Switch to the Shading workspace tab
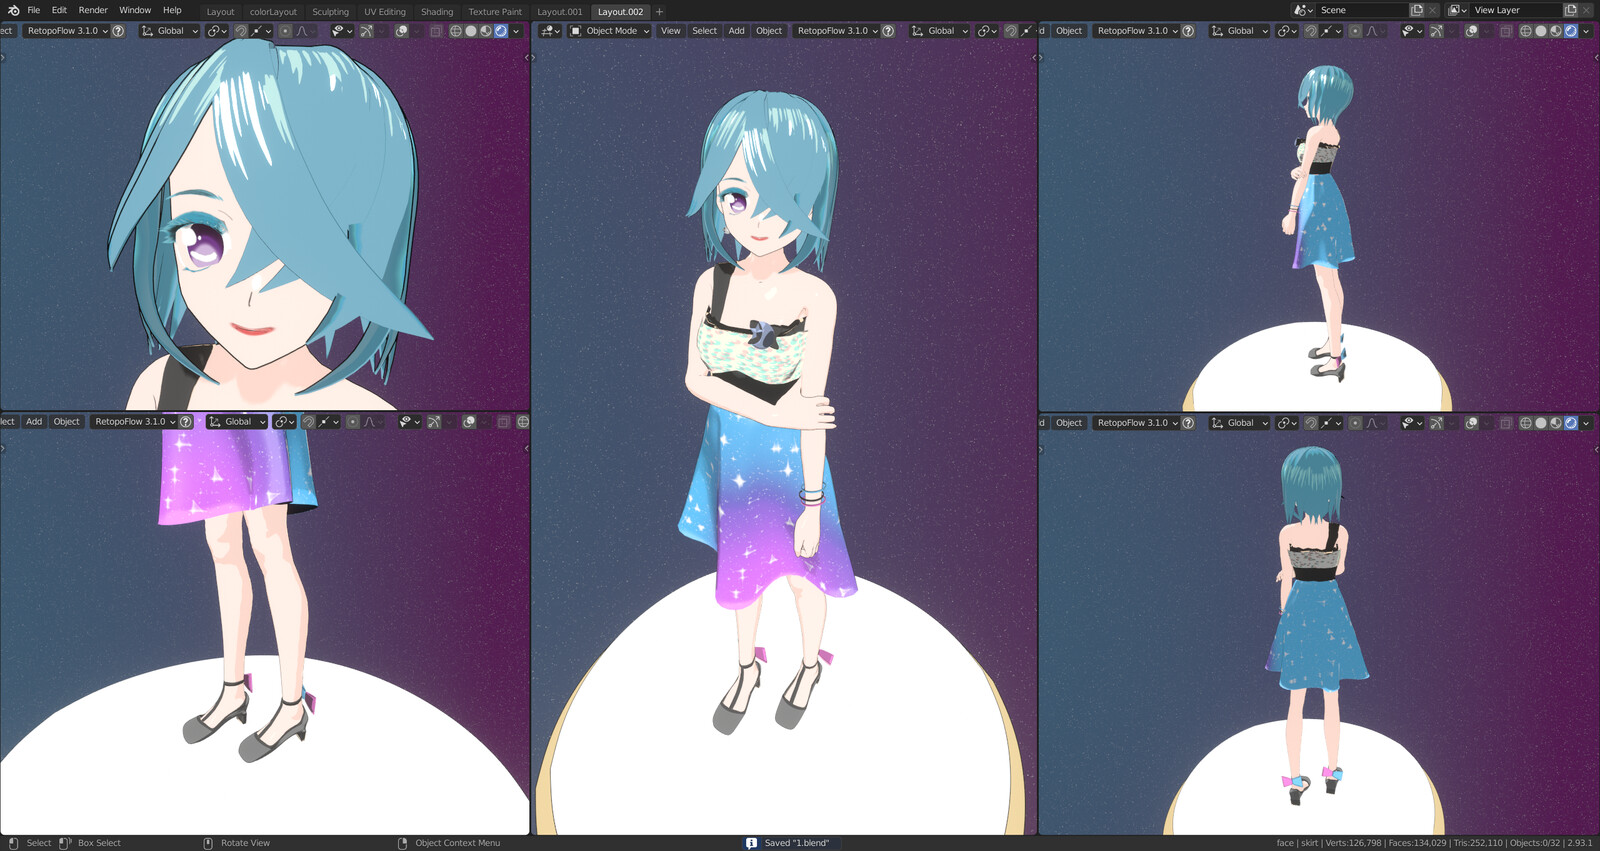Image resolution: width=1600 pixels, height=851 pixels. (x=437, y=12)
